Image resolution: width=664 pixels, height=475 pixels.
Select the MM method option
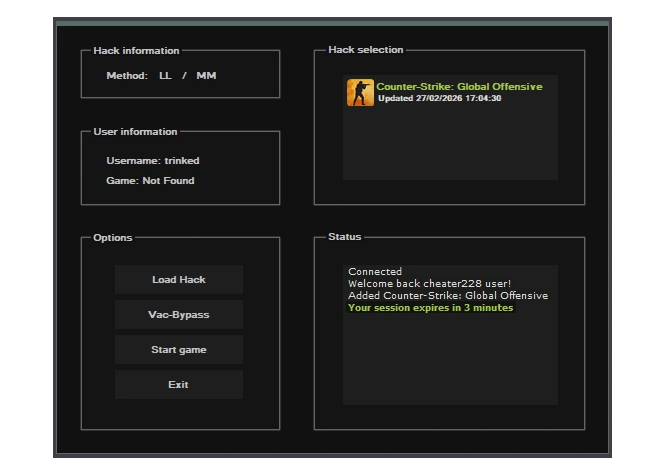pyautogui.click(x=206, y=76)
